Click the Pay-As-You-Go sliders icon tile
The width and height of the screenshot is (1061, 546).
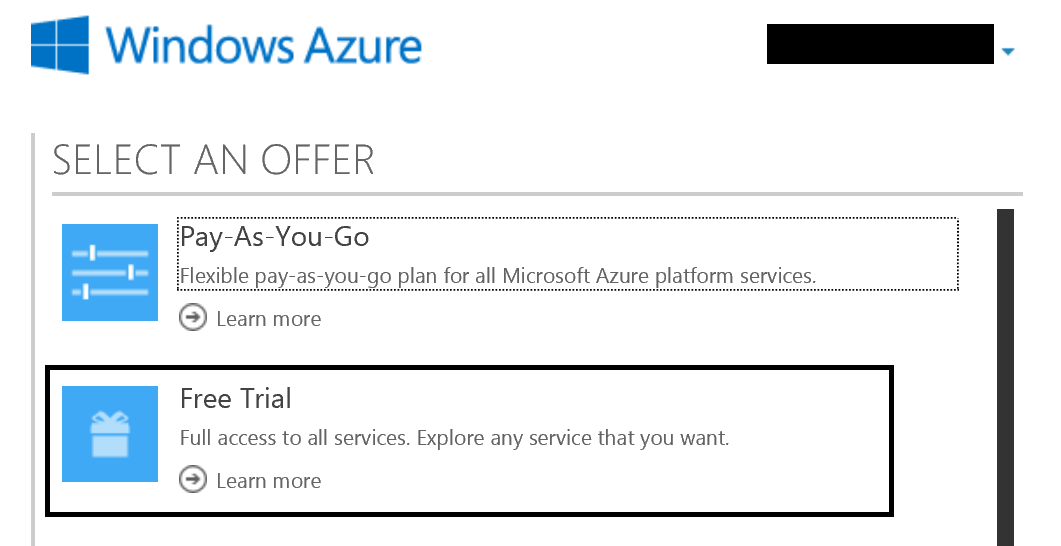[110, 272]
